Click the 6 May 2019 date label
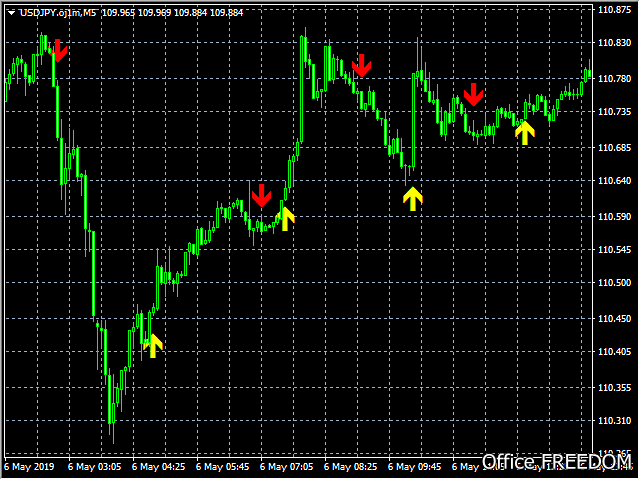This screenshot has width=640, height=480. pyautogui.click(x=29, y=467)
